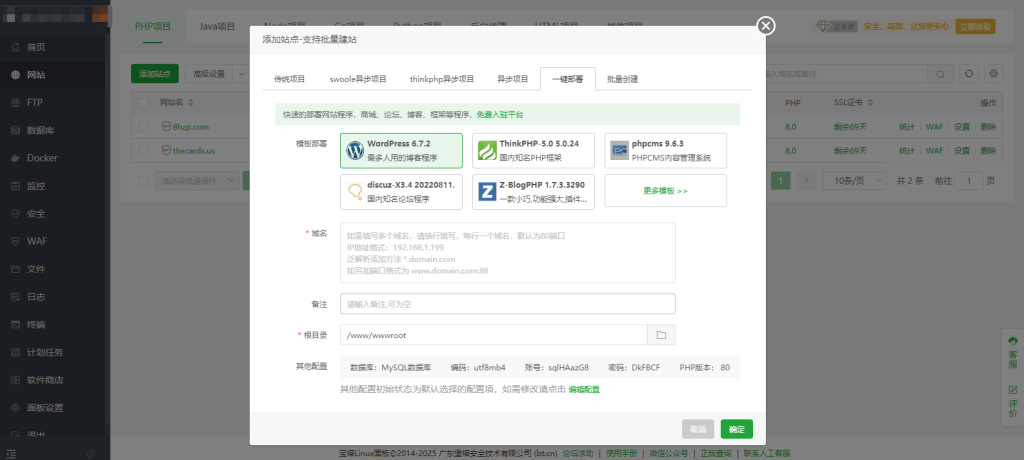Open 终端 terminal sidebar icon

(x=15, y=325)
